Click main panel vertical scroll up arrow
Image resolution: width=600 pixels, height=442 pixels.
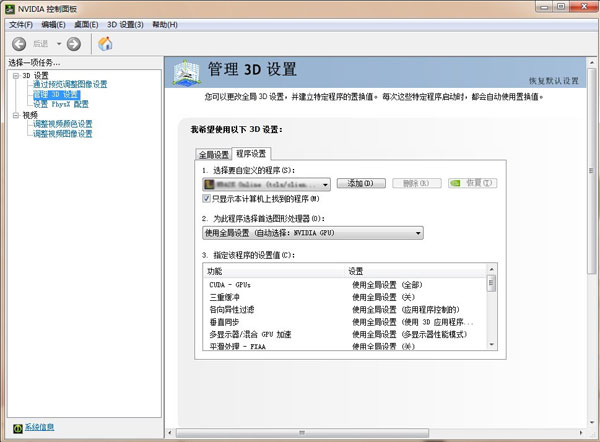pyautogui.click(x=592, y=62)
